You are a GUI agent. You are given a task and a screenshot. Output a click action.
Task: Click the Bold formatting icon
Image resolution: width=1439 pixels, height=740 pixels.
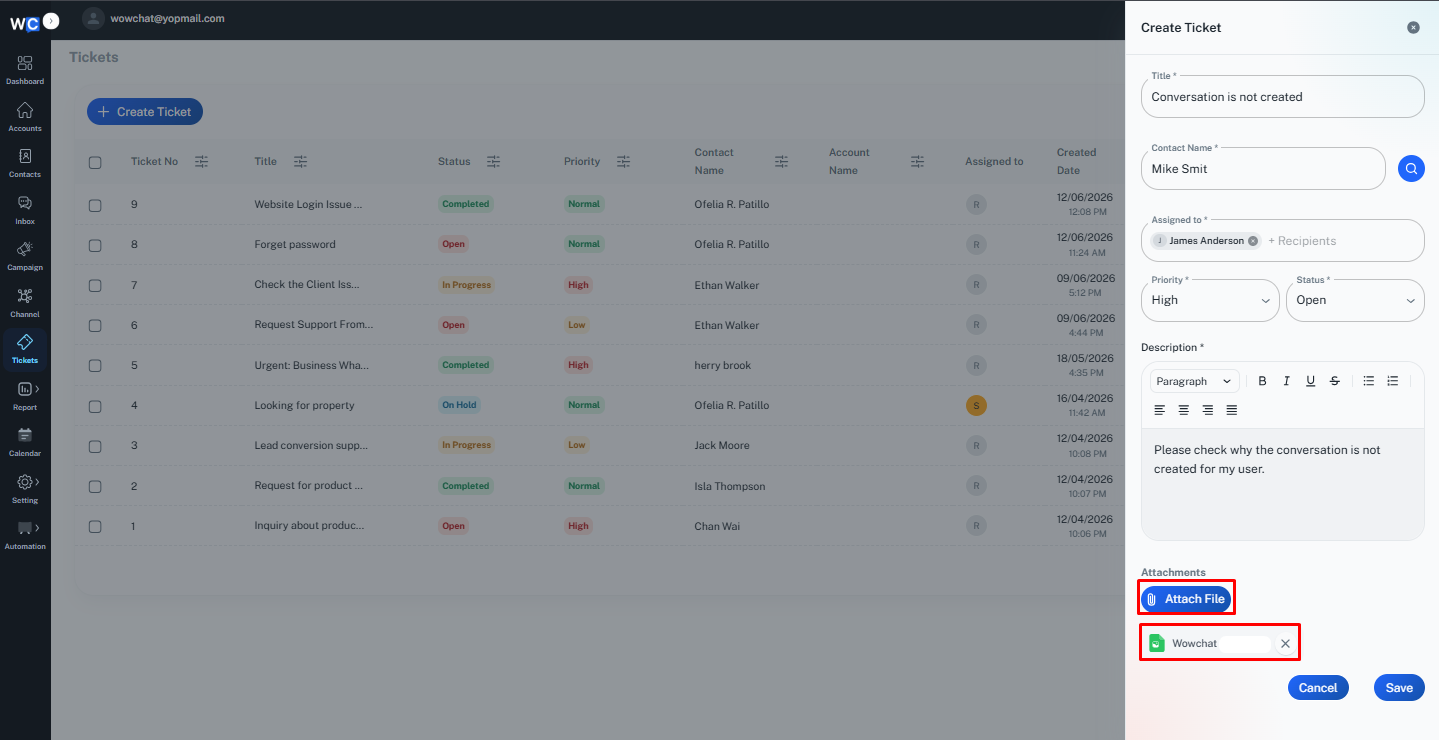pos(1262,381)
